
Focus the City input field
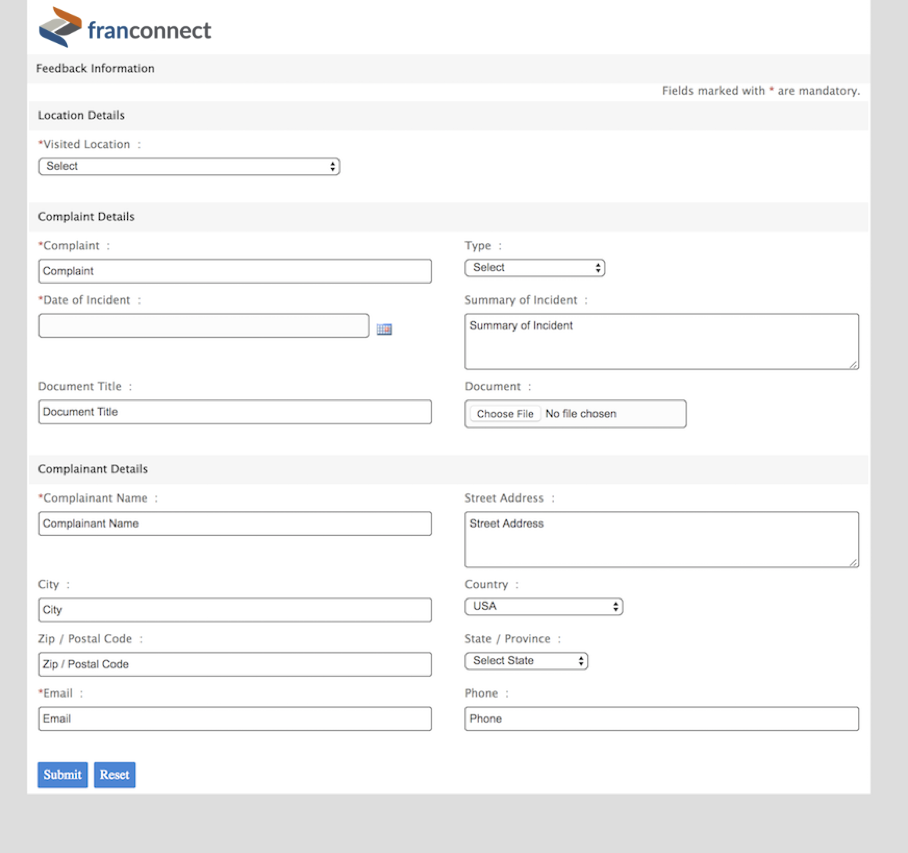point(235,610)
